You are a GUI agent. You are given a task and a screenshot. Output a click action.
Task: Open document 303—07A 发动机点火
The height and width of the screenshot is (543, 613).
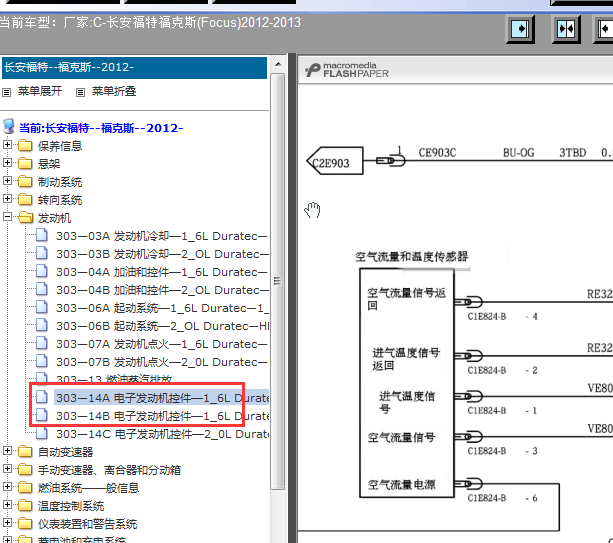click(162, 344)
